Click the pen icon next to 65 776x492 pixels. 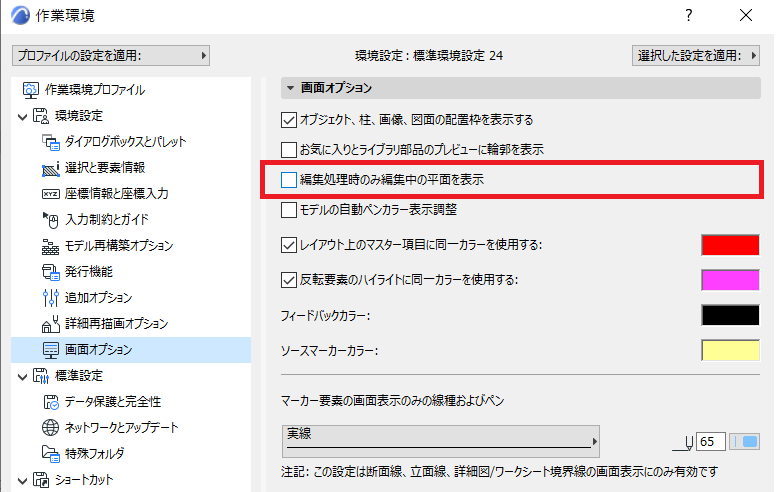click(x=683, y=442)
